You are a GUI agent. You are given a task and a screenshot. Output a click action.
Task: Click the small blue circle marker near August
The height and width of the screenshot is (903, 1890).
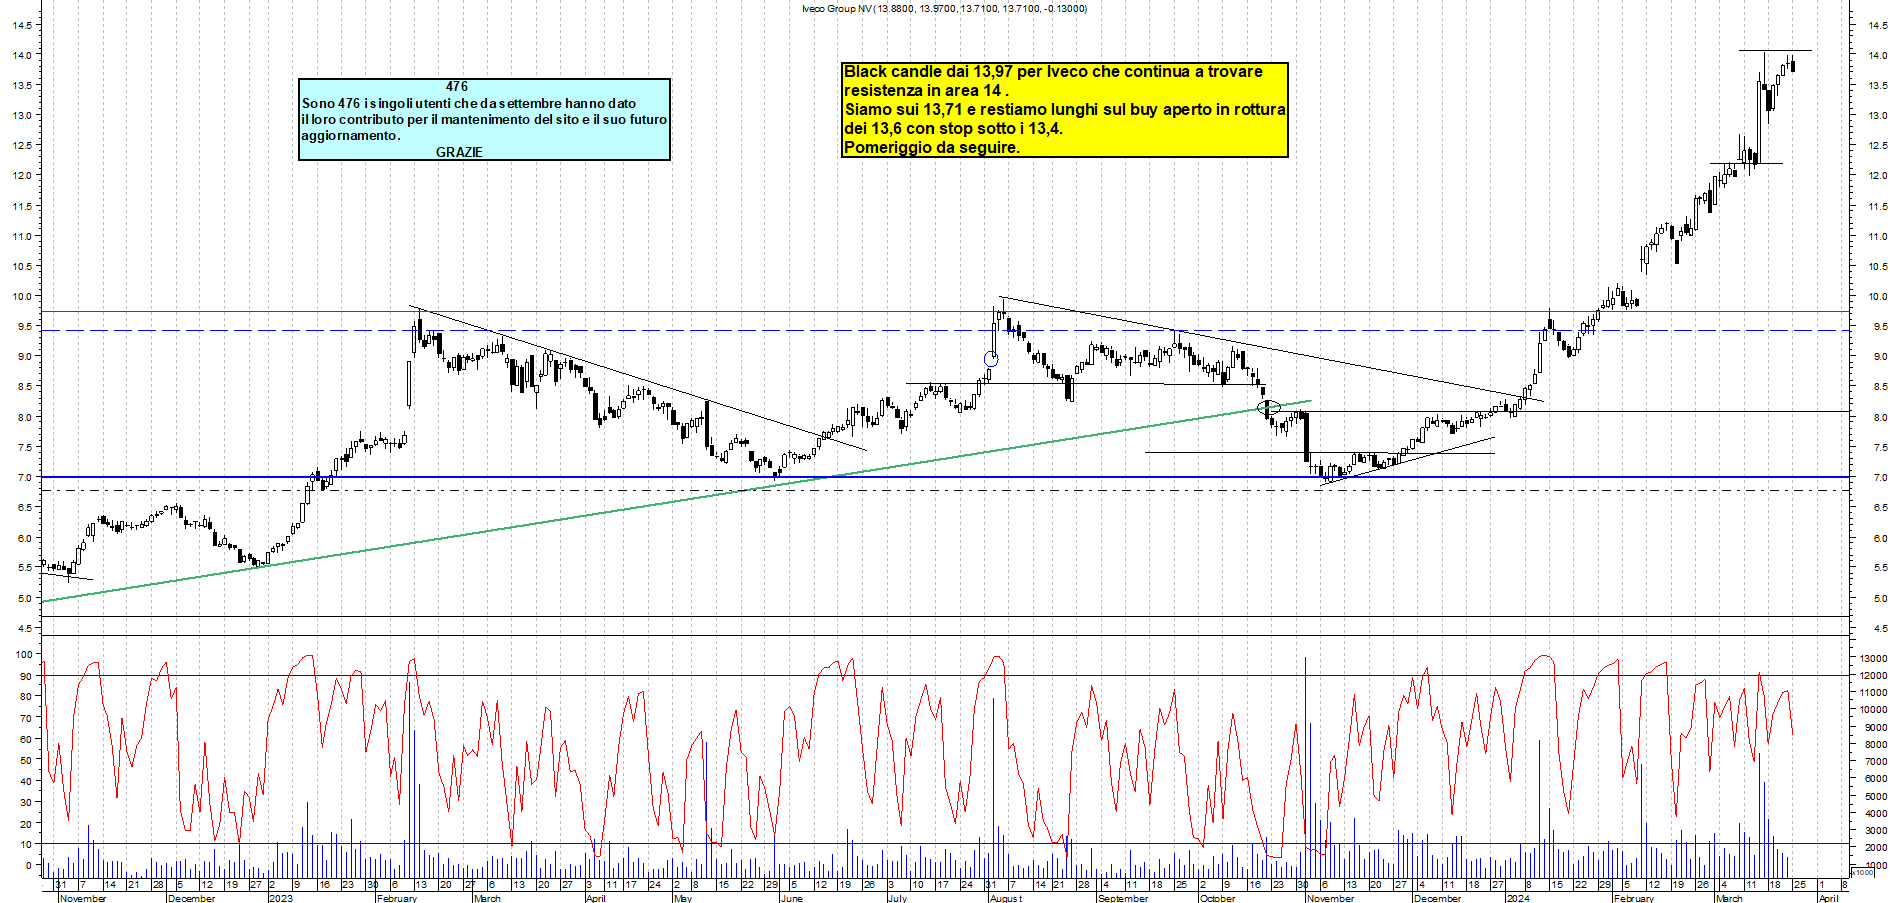click(990, 359)
